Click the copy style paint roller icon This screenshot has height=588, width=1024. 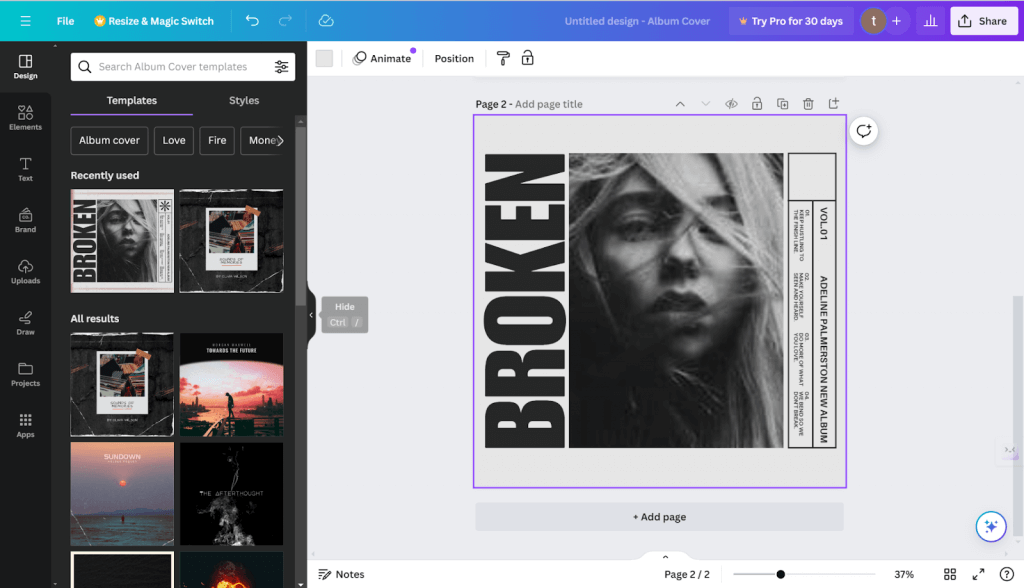pyautogui.click(x=503, y=58)
